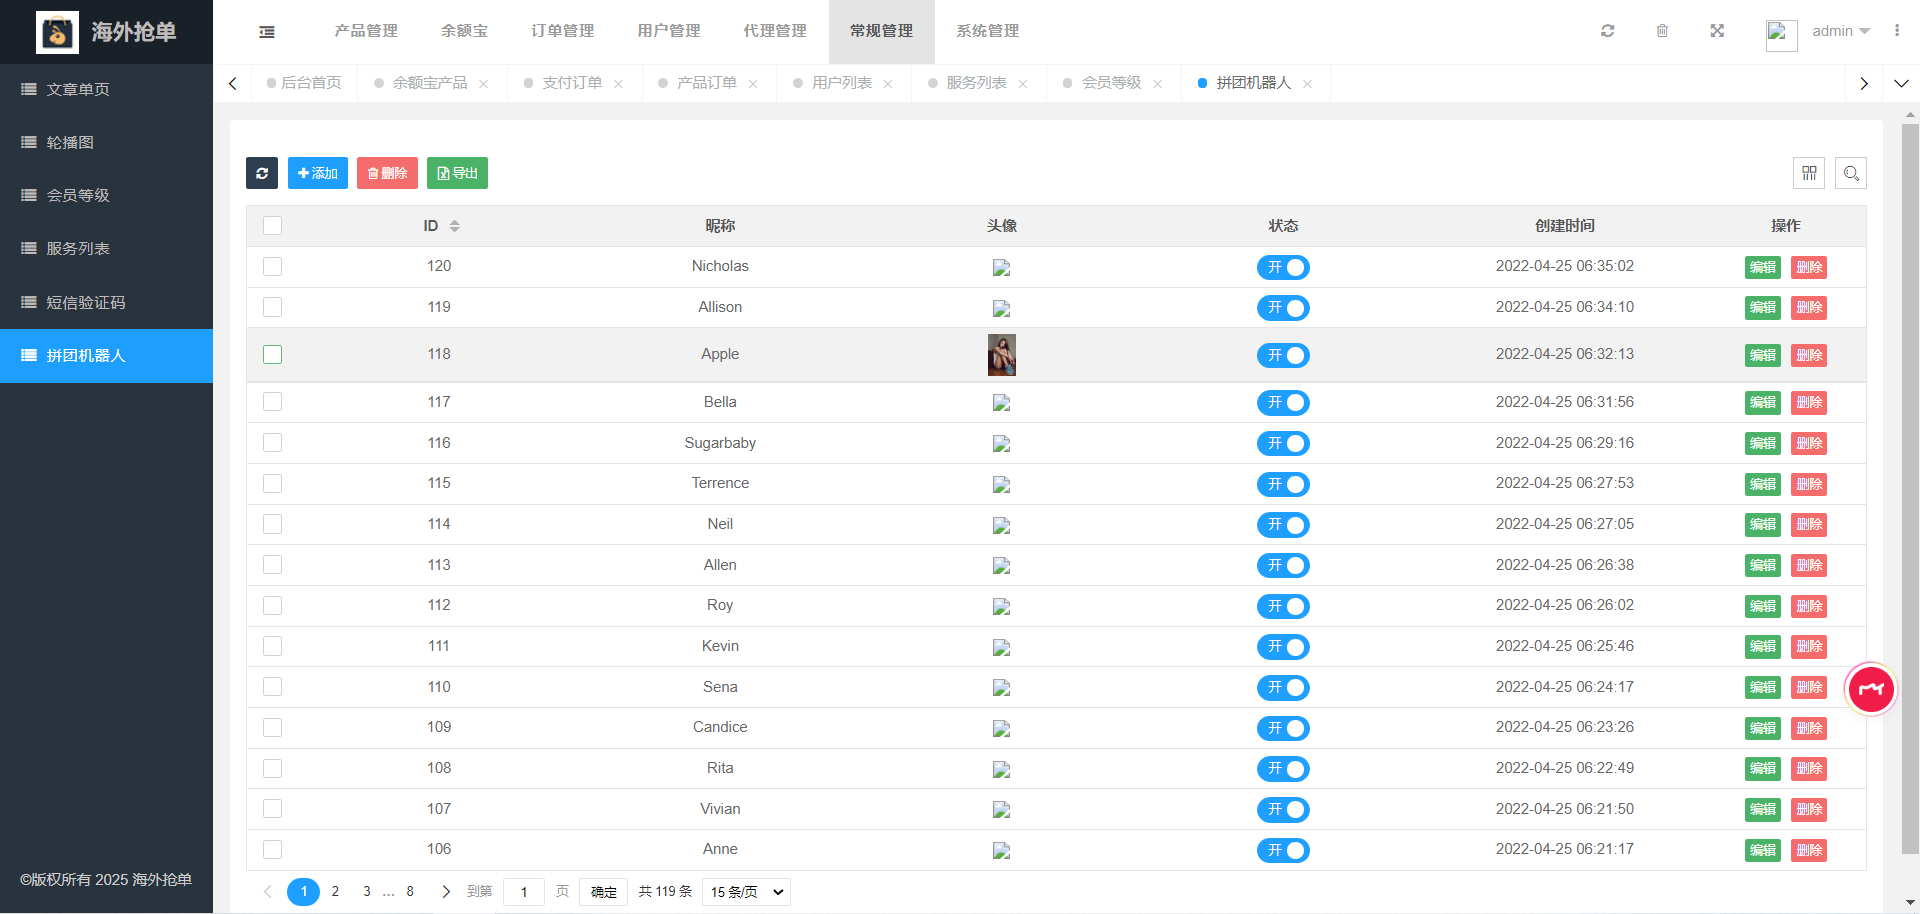
Task: Open the 15 条/页 page size dropdown
Action: pos(746,892)
